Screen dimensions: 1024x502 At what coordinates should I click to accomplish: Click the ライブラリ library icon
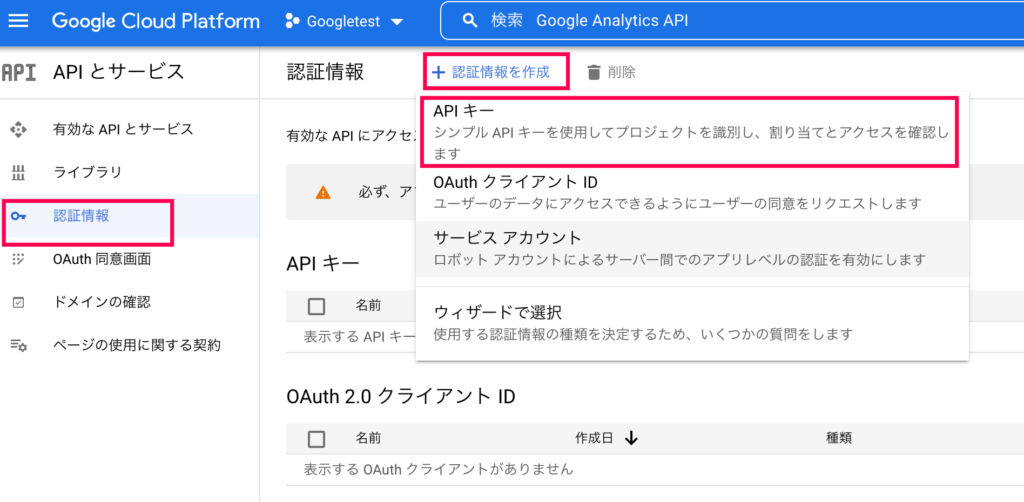pos(18,173)
